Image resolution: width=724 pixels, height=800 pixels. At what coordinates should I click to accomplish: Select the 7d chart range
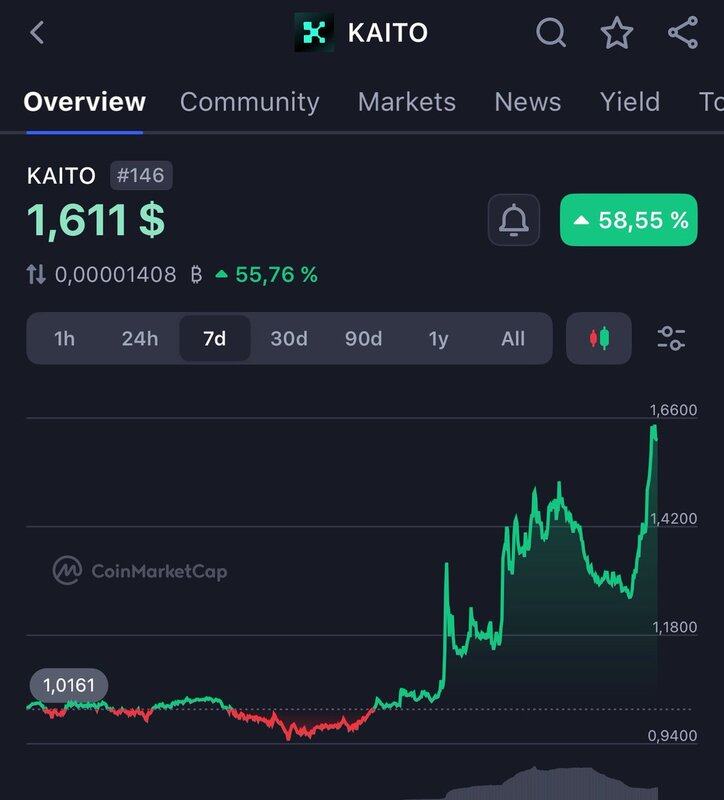click(215, 339)
